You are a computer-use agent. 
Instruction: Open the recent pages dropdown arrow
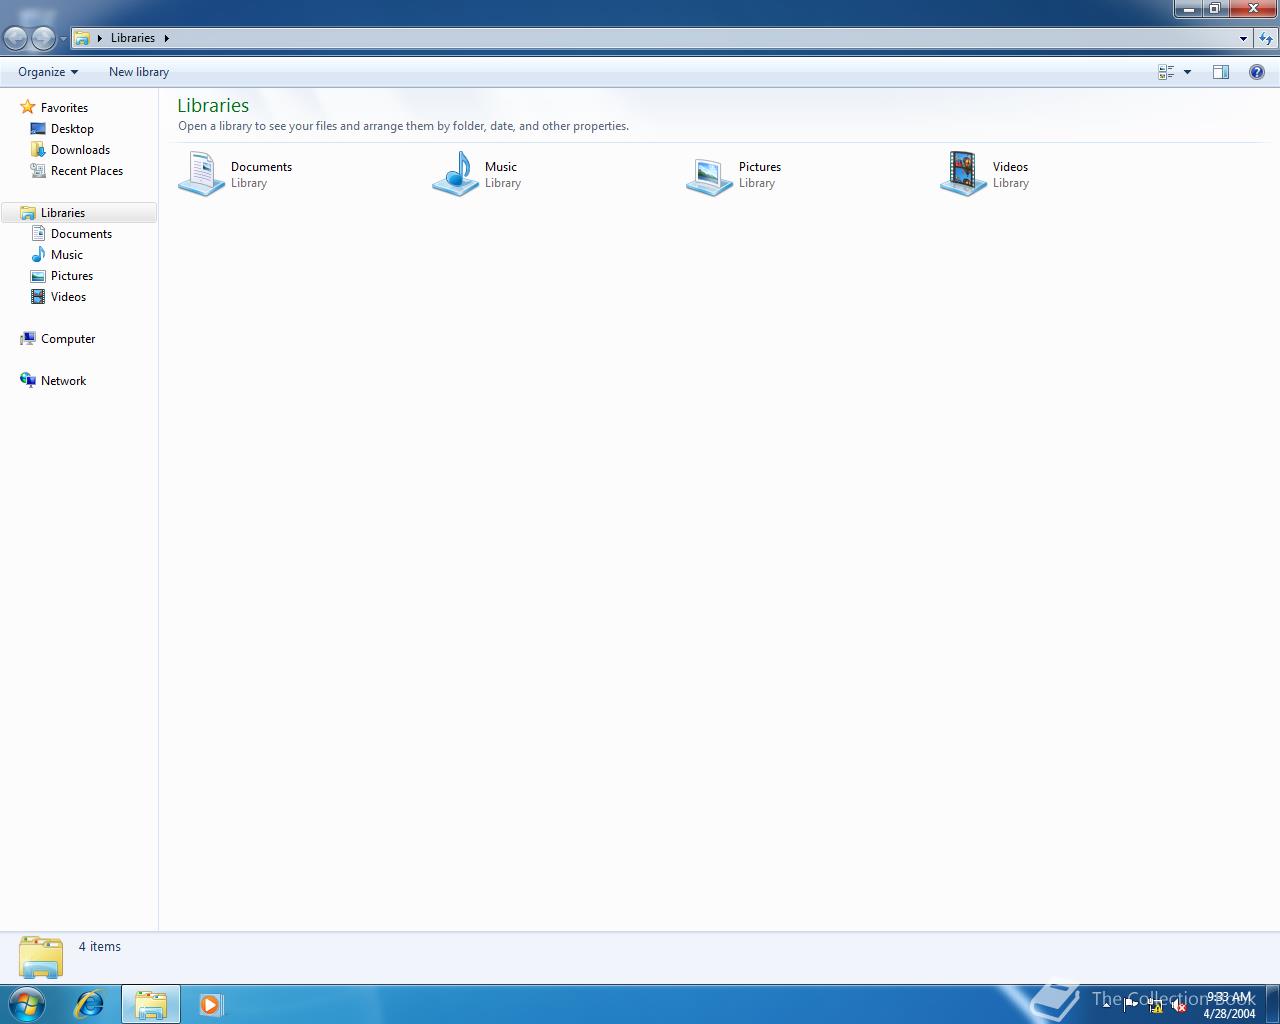click(x=63, y=39)
